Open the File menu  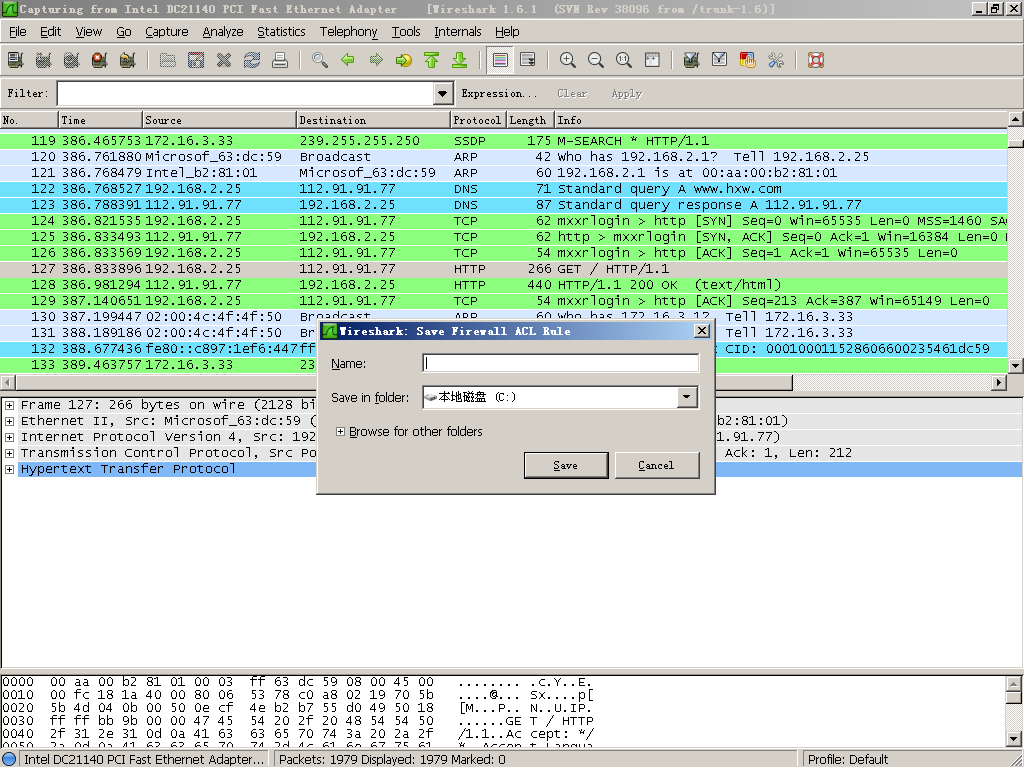click(18, 31)
